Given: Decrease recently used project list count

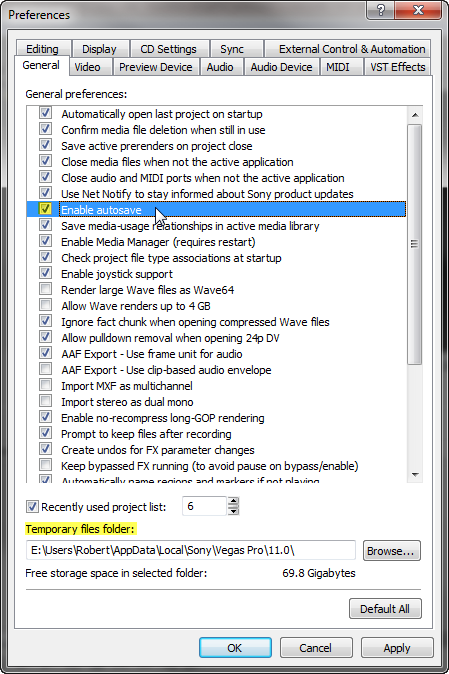Looking at the screenshot, I should [x=233, y=510].
